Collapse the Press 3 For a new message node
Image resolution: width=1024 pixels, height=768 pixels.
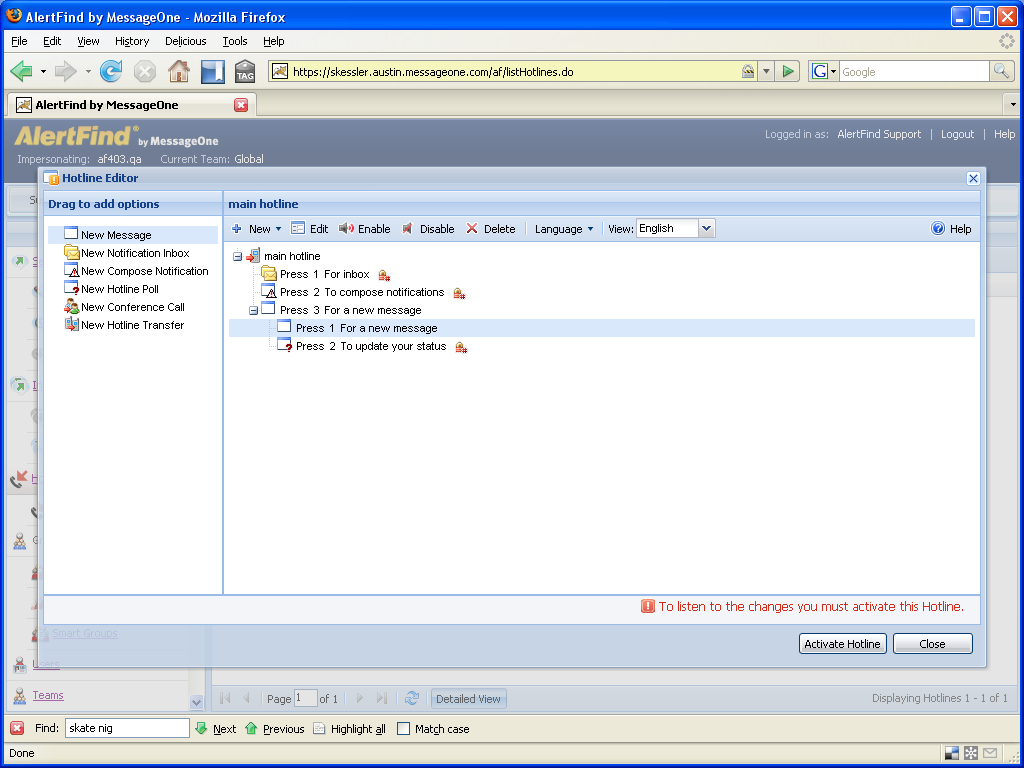253,311
